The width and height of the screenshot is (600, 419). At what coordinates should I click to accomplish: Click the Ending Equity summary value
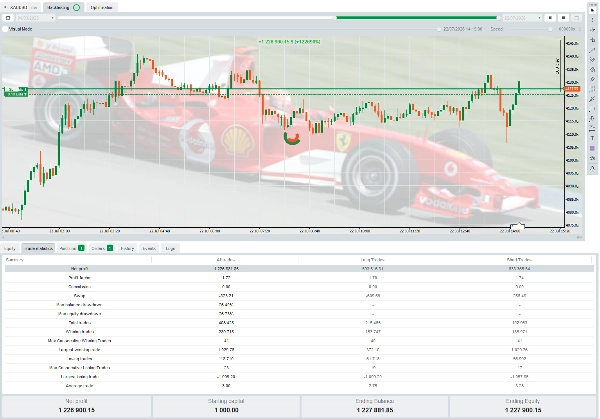(x=523, y=410)
